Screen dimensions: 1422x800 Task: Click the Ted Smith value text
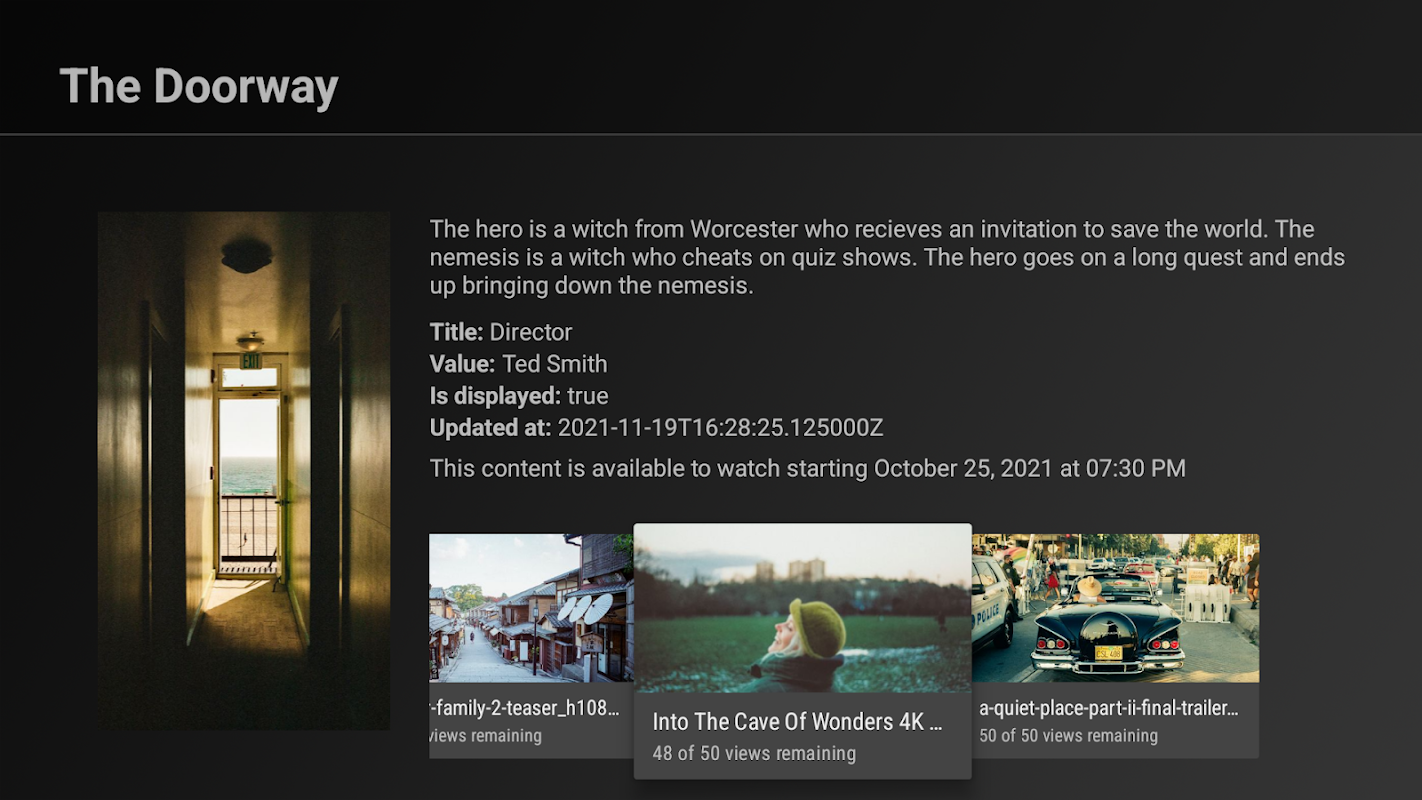[555, 364]
